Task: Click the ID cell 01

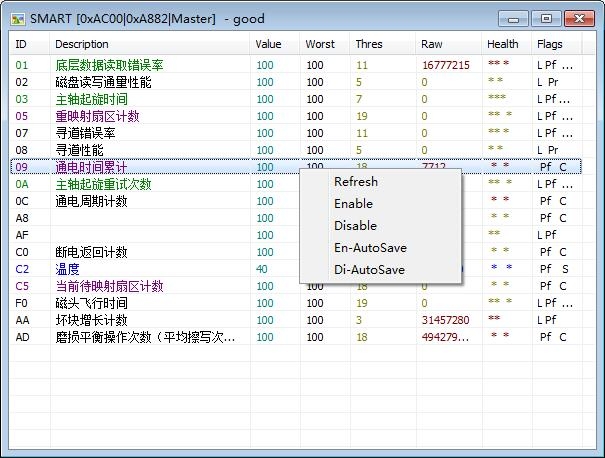Action: tap(22, 65)
